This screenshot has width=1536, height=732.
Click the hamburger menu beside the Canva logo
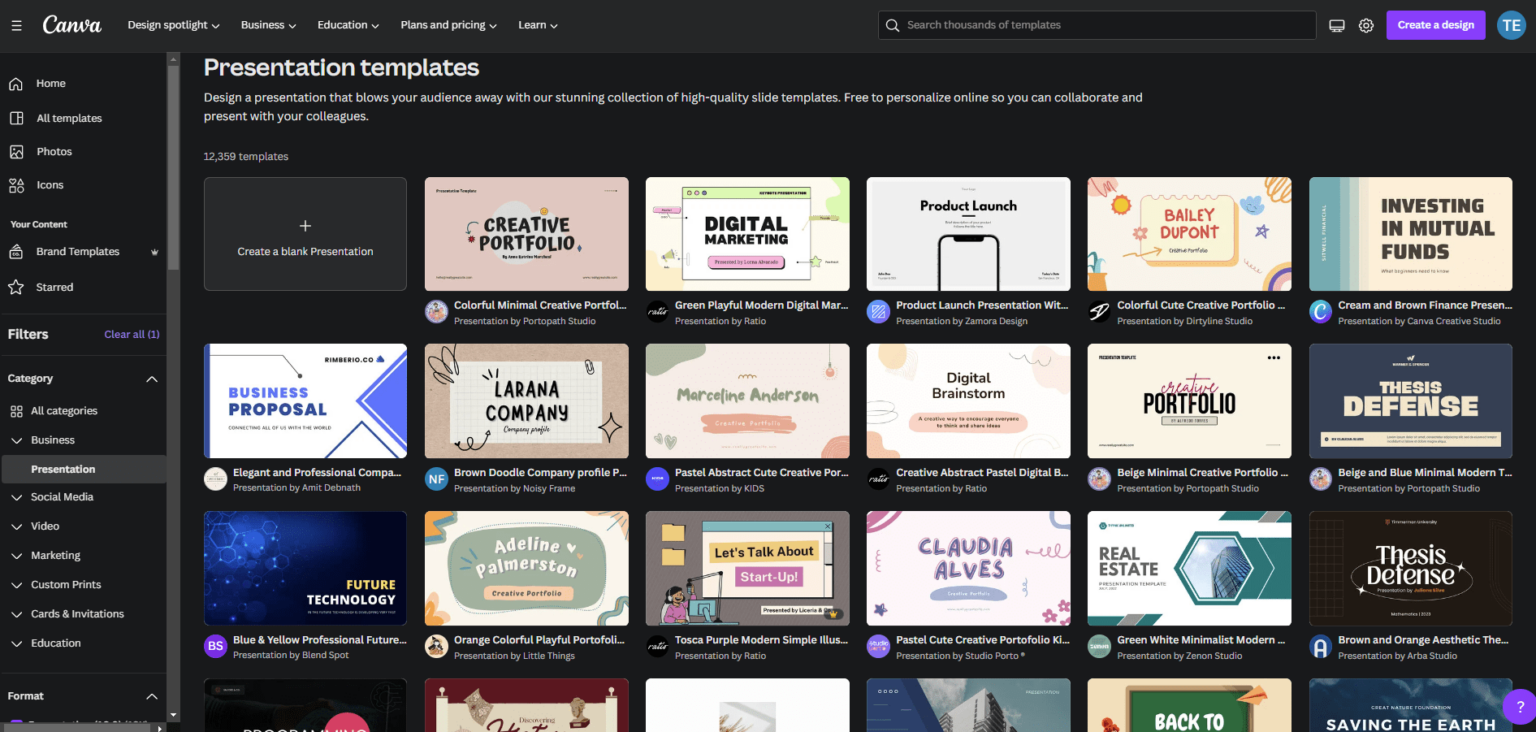pyautogui.click(x=16, y=25)
